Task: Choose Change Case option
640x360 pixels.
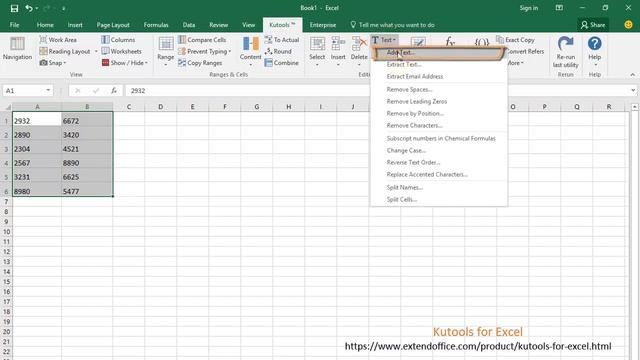Action: coord(439,150)
